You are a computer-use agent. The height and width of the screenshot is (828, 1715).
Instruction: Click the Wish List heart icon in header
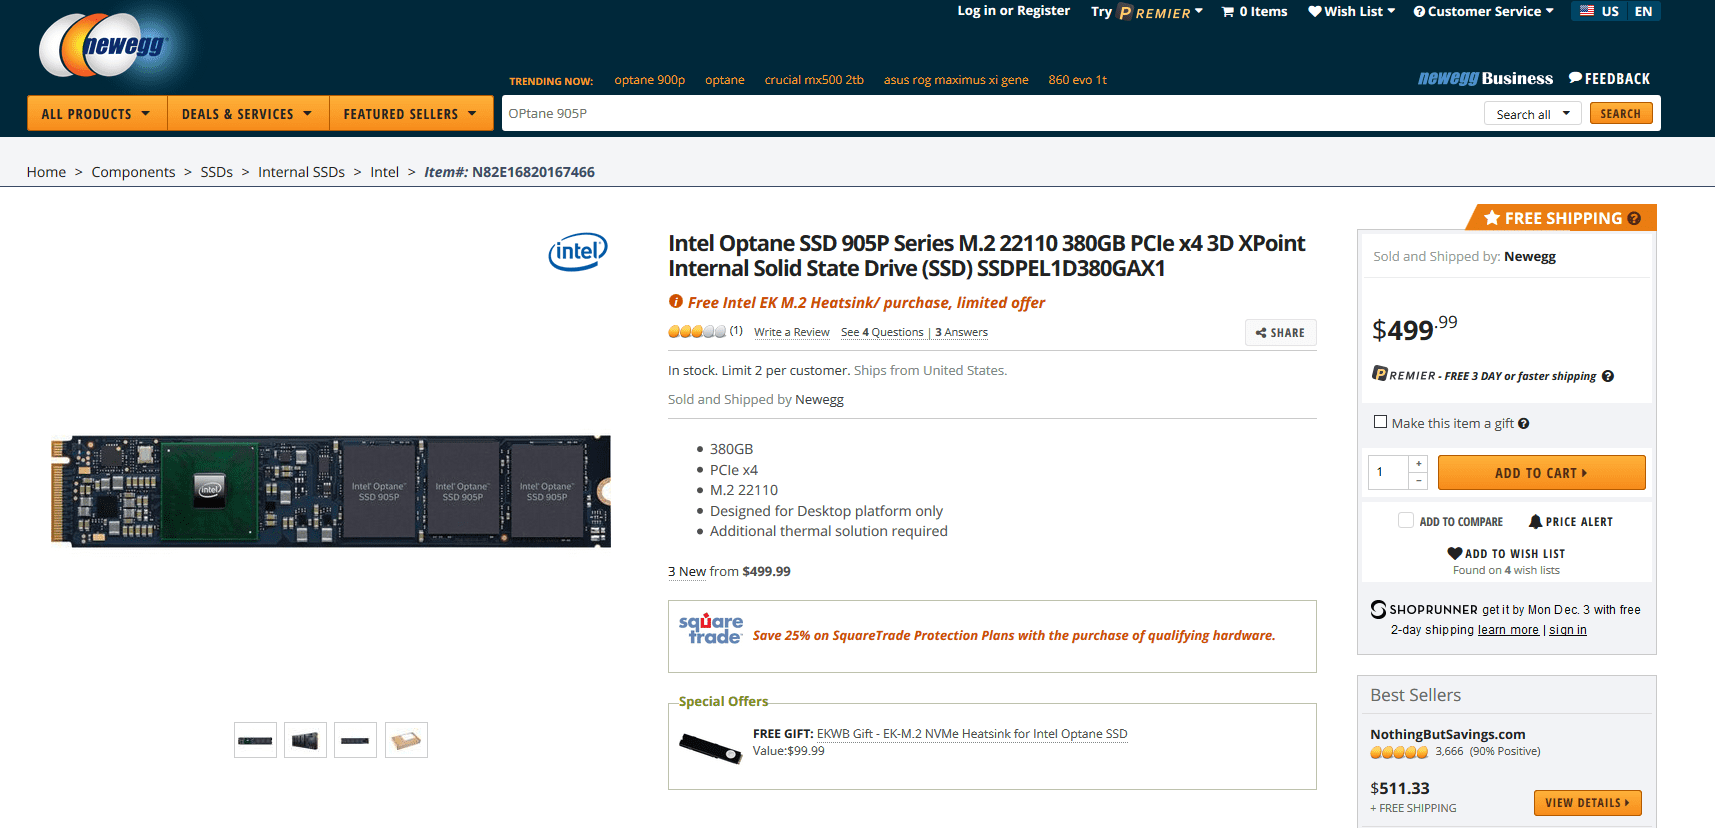1315,12
